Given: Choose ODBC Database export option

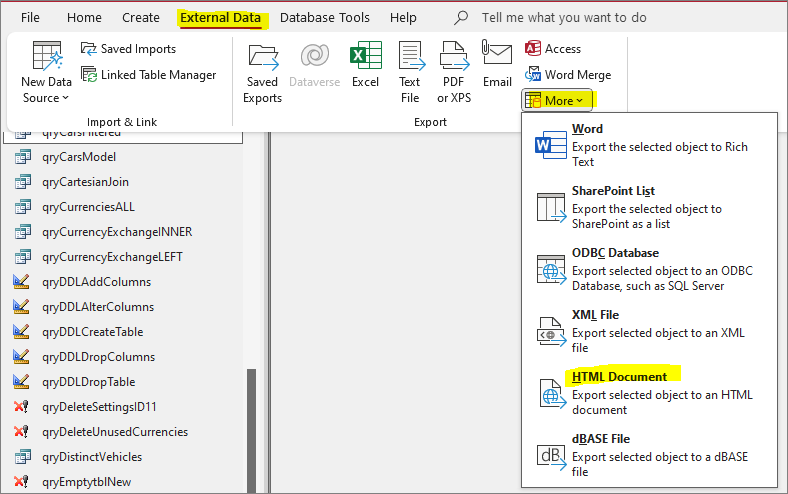Looking at the screenshot, I should 649,269.
